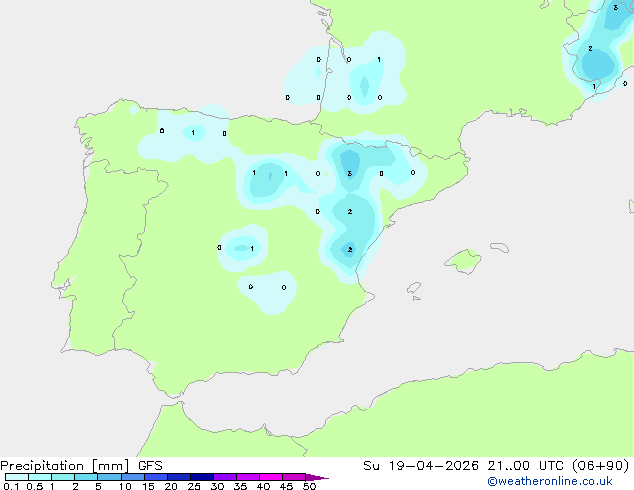Click the '40' legend scale label
This screenshot has height=490, width=634.
(x=263, y=486)
